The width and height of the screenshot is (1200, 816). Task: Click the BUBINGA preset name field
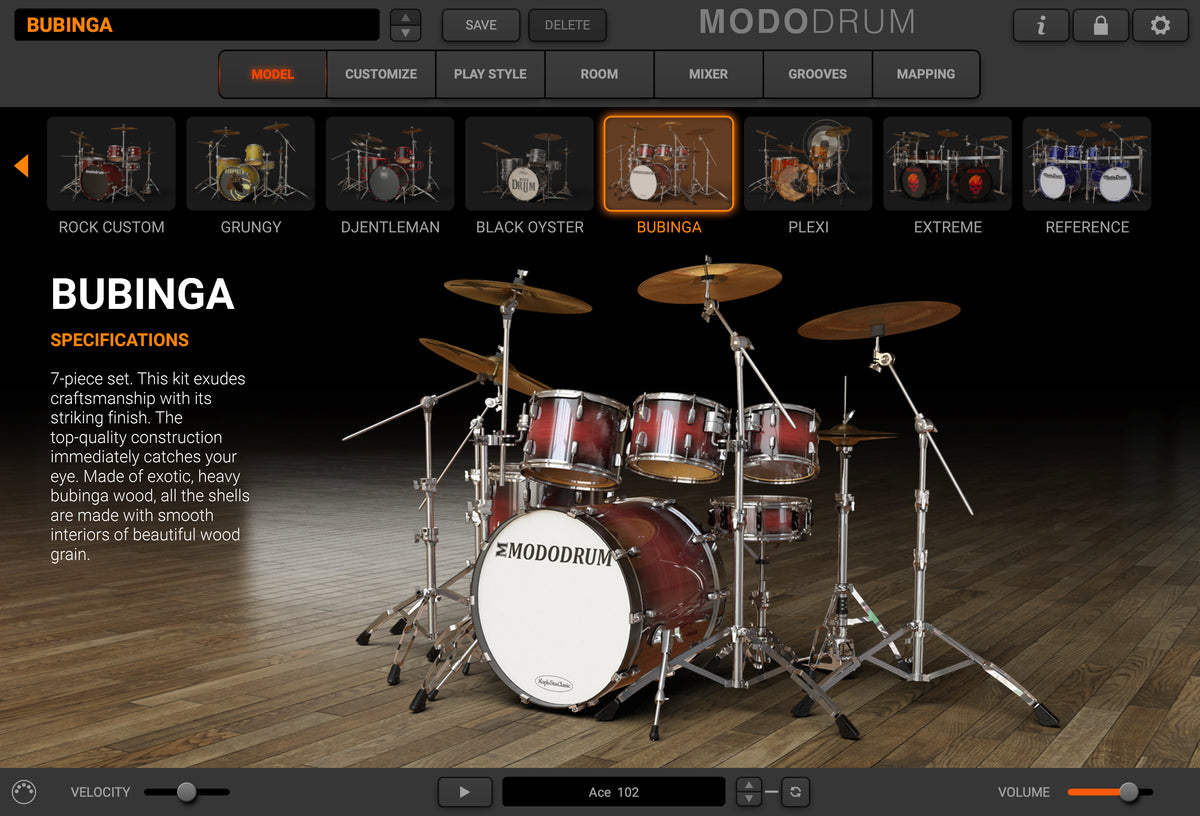197,25
